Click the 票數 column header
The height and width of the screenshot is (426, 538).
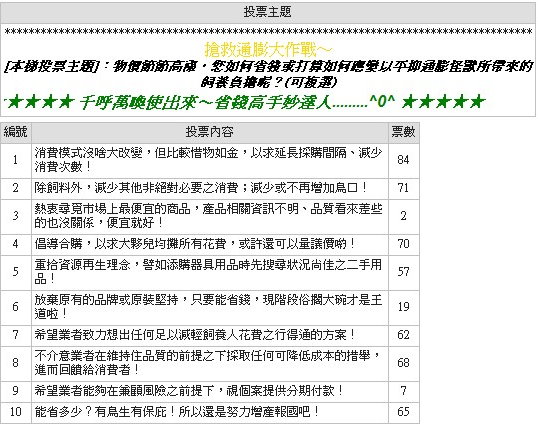404,132
